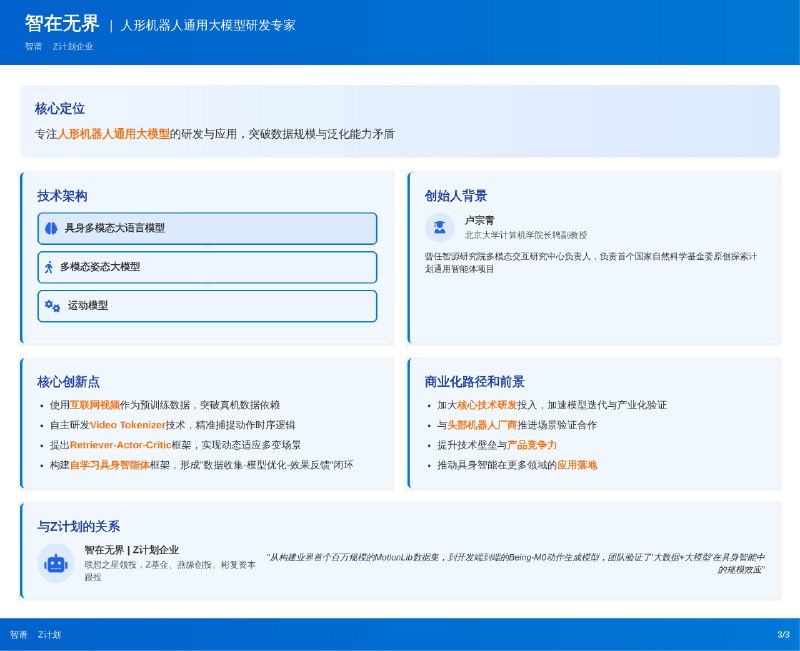Image resolution: width=800 pixels, height=651 pixels.
Task: Click the subtitle 人形机器人通用大模型研发专家
Action: click(208, 25)
